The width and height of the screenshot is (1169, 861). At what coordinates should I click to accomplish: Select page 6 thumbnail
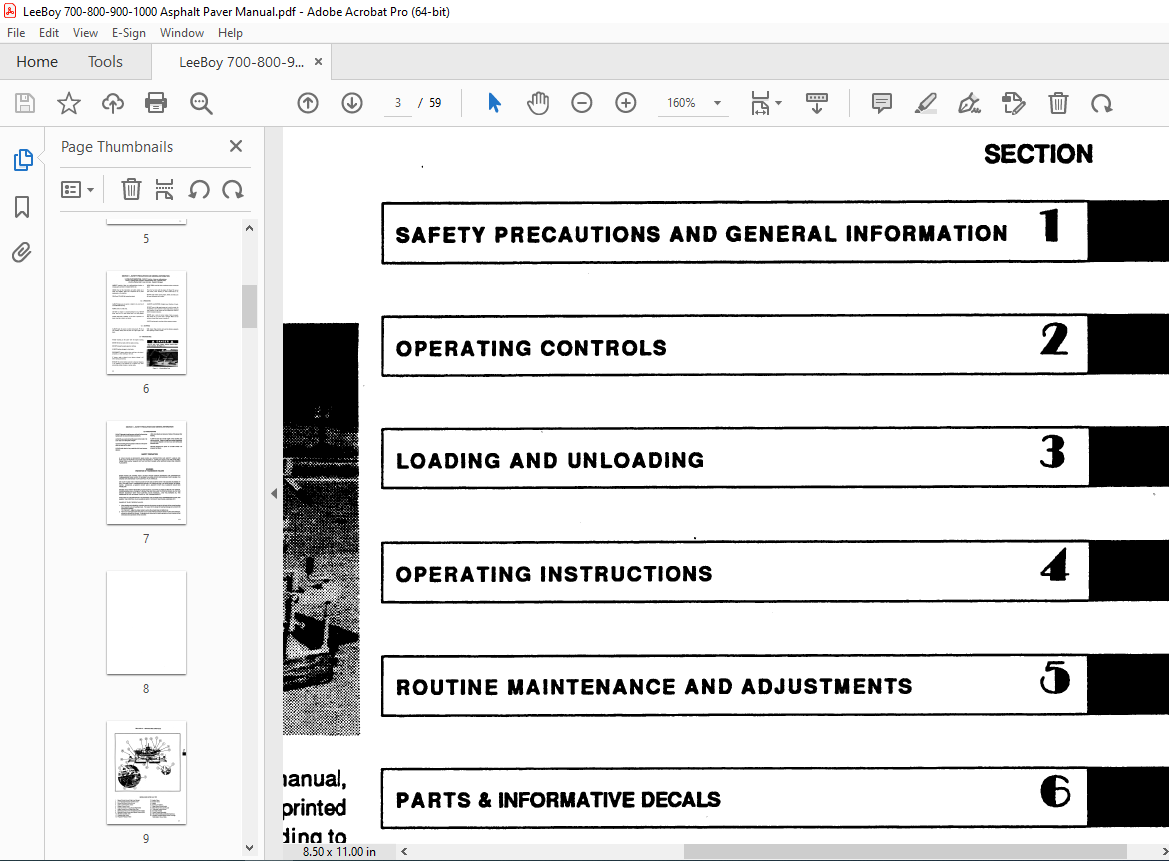coord(146,323)
